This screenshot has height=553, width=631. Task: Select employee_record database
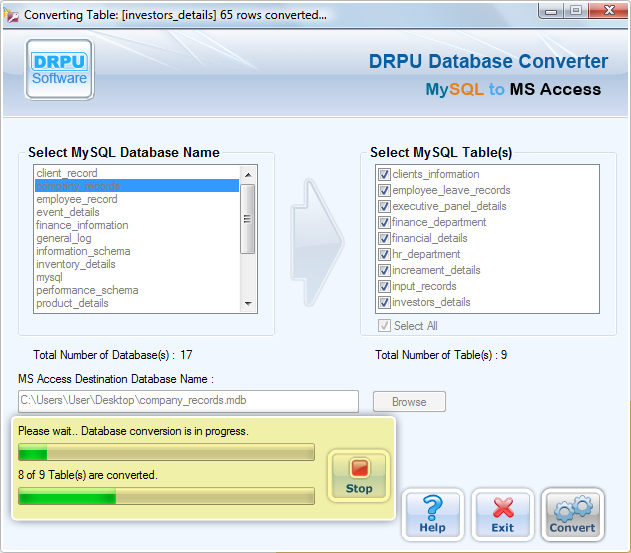pyautogui.click(x=137, y=199)
